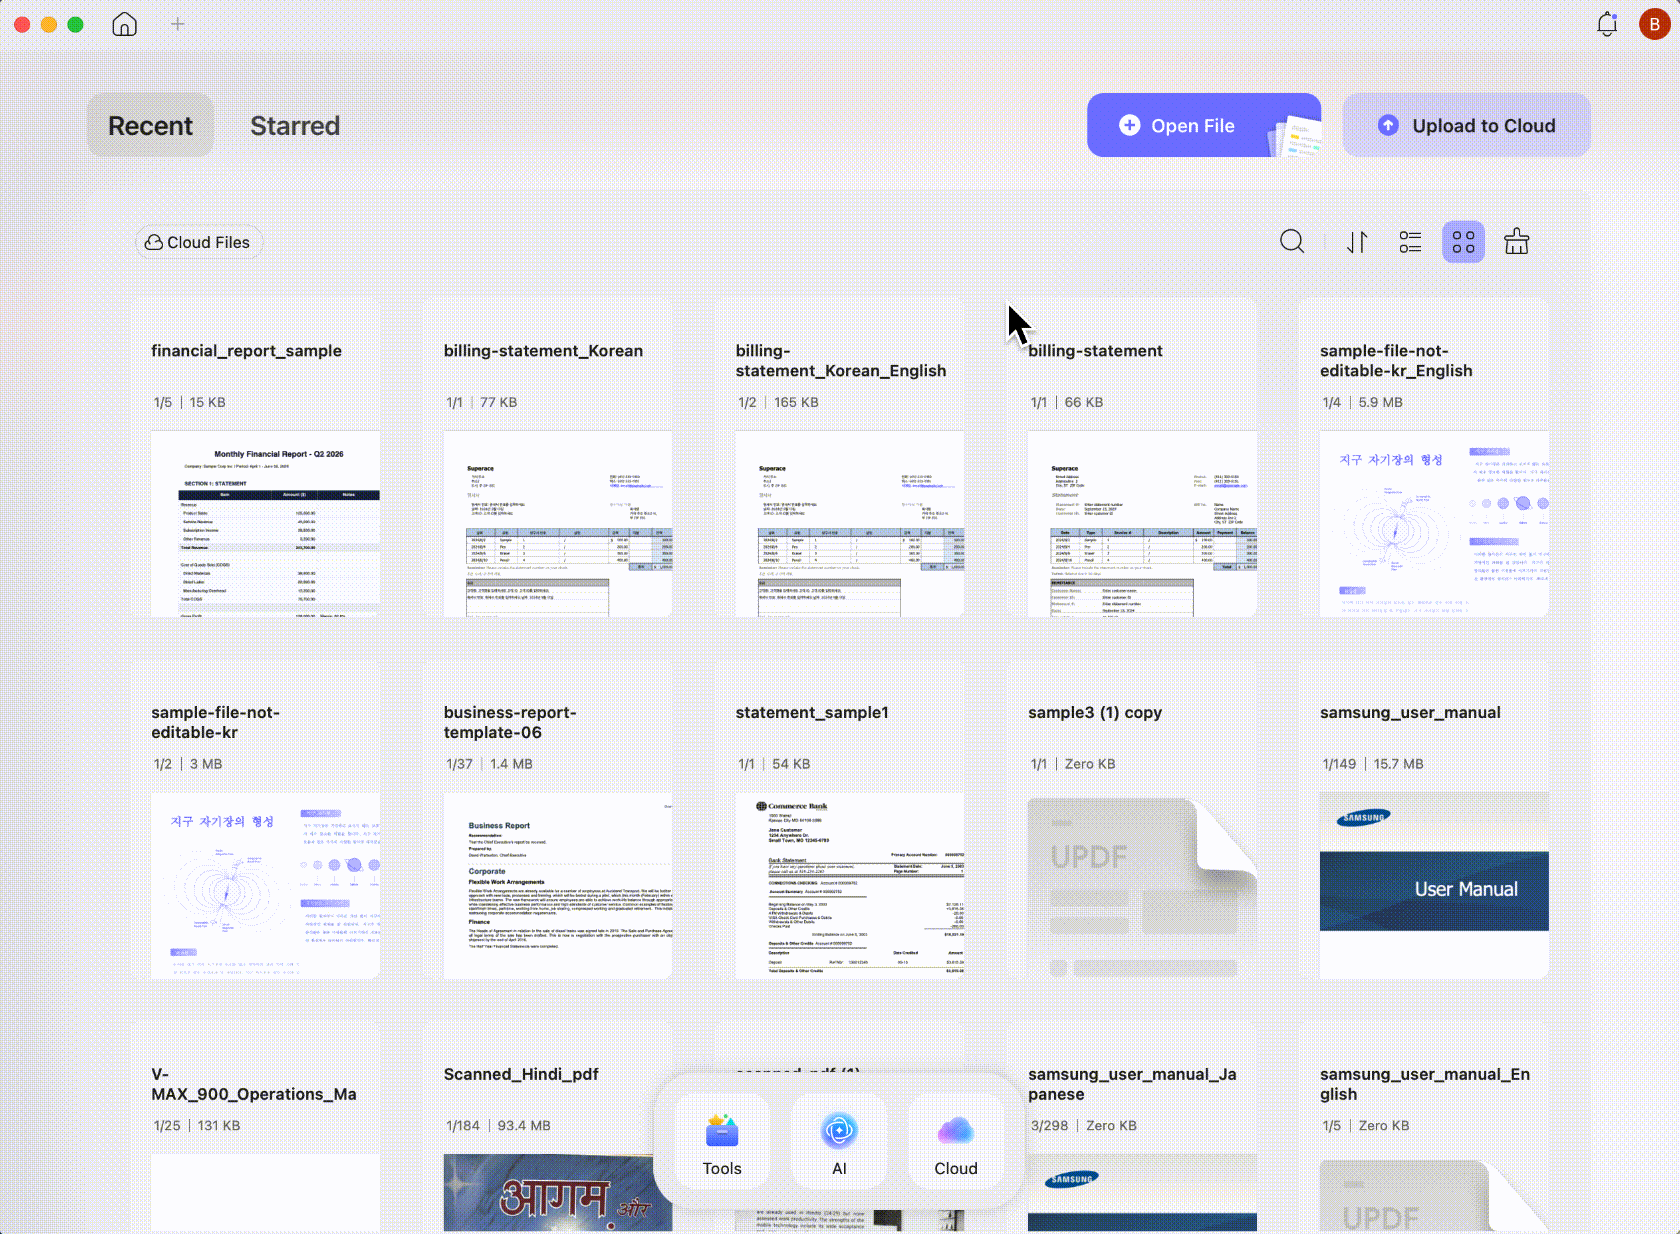This screenshot has width=1680, height=1234.
Task: Select file name Scanned_Hindi_pdf
Action: pyautogui.click(x=521, y=1075)
